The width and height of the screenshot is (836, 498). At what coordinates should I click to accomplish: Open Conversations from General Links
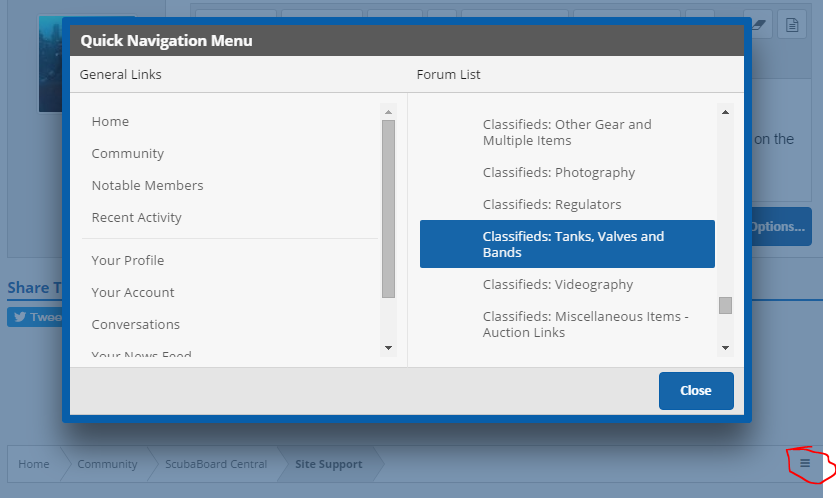[135, 324]
